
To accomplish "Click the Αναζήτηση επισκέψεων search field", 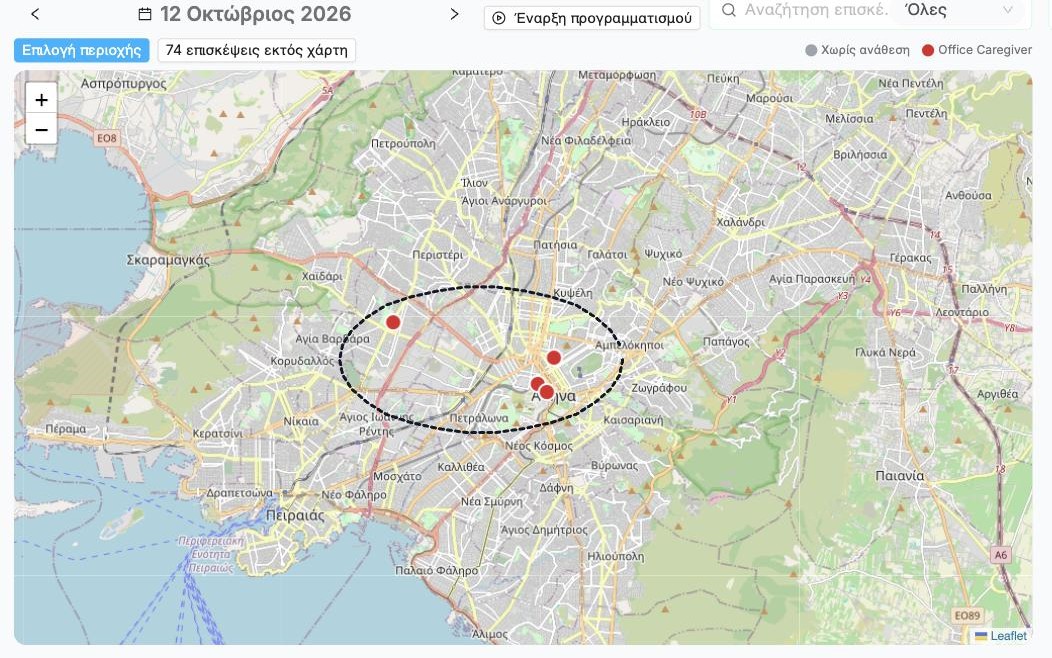I will (816, 10).
